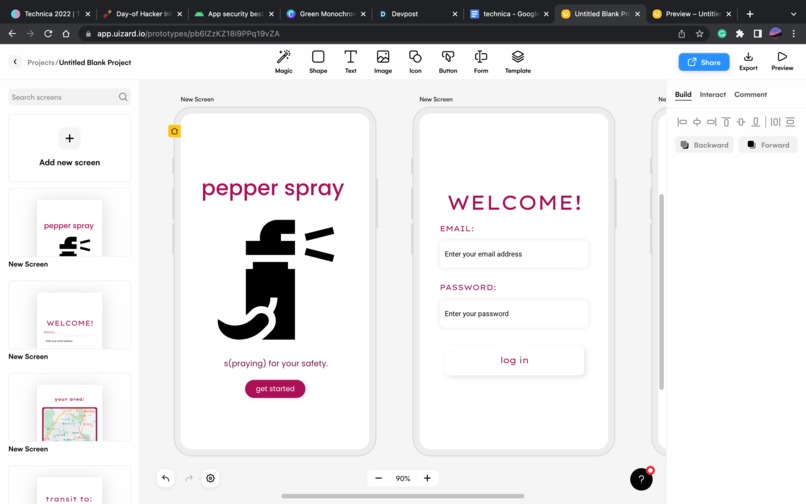Click the home screen marker icon
806x504 pixels.
[x=174, y=131]
